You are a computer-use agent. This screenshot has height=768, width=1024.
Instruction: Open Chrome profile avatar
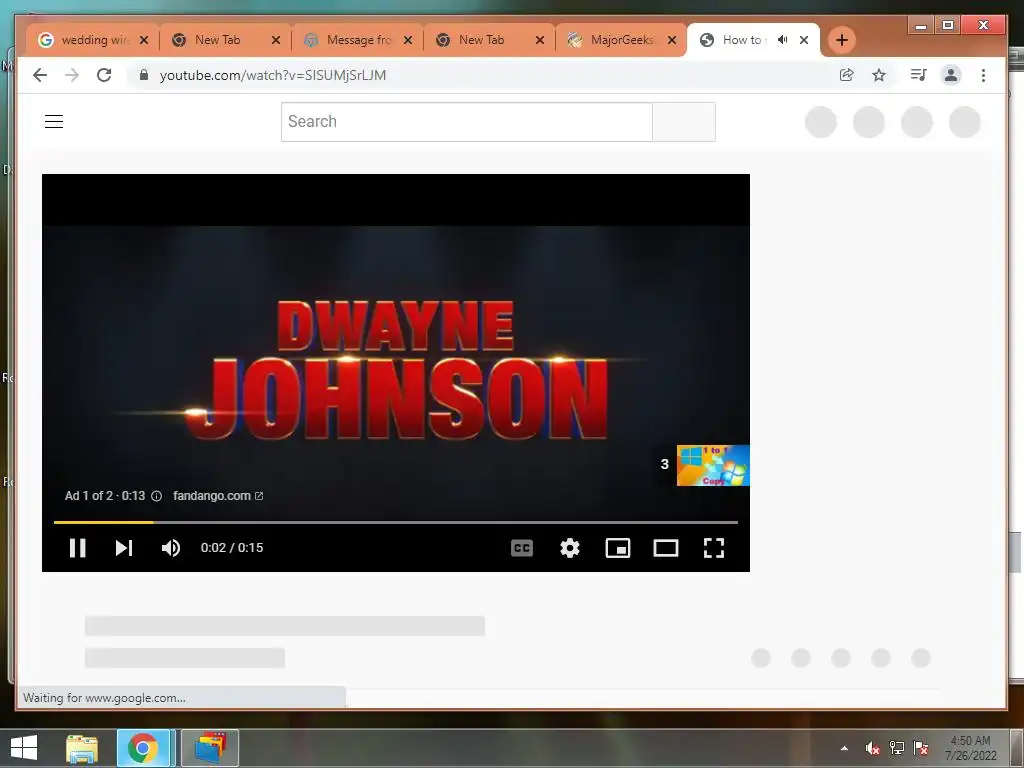[951, 75]
